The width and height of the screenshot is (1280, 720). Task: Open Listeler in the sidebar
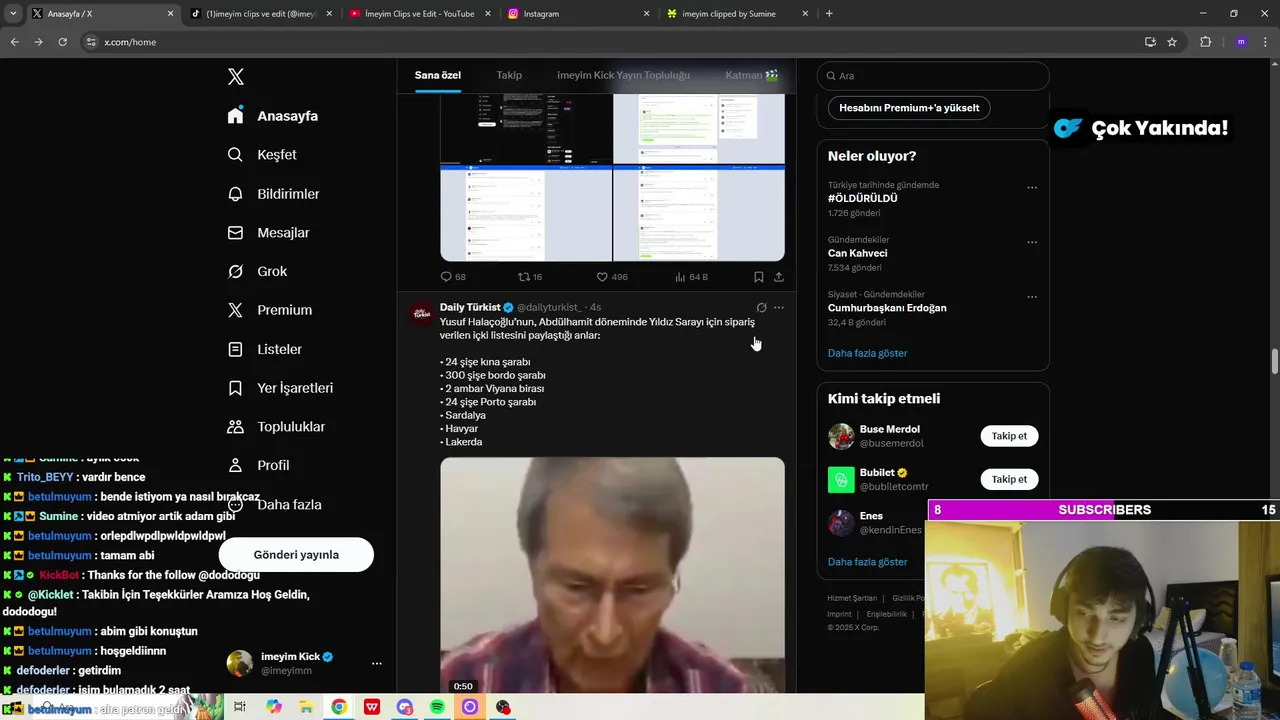pyautogui.click(x=264, y=349)
